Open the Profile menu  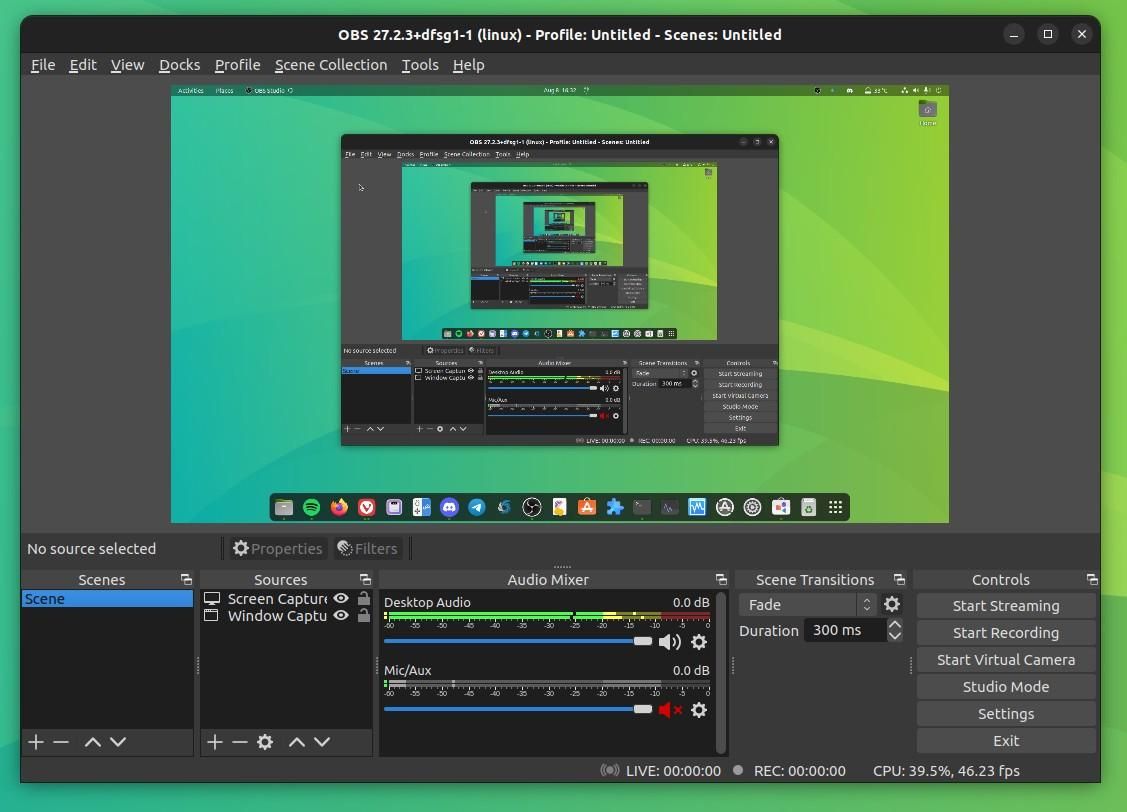(x=237, y=65)
